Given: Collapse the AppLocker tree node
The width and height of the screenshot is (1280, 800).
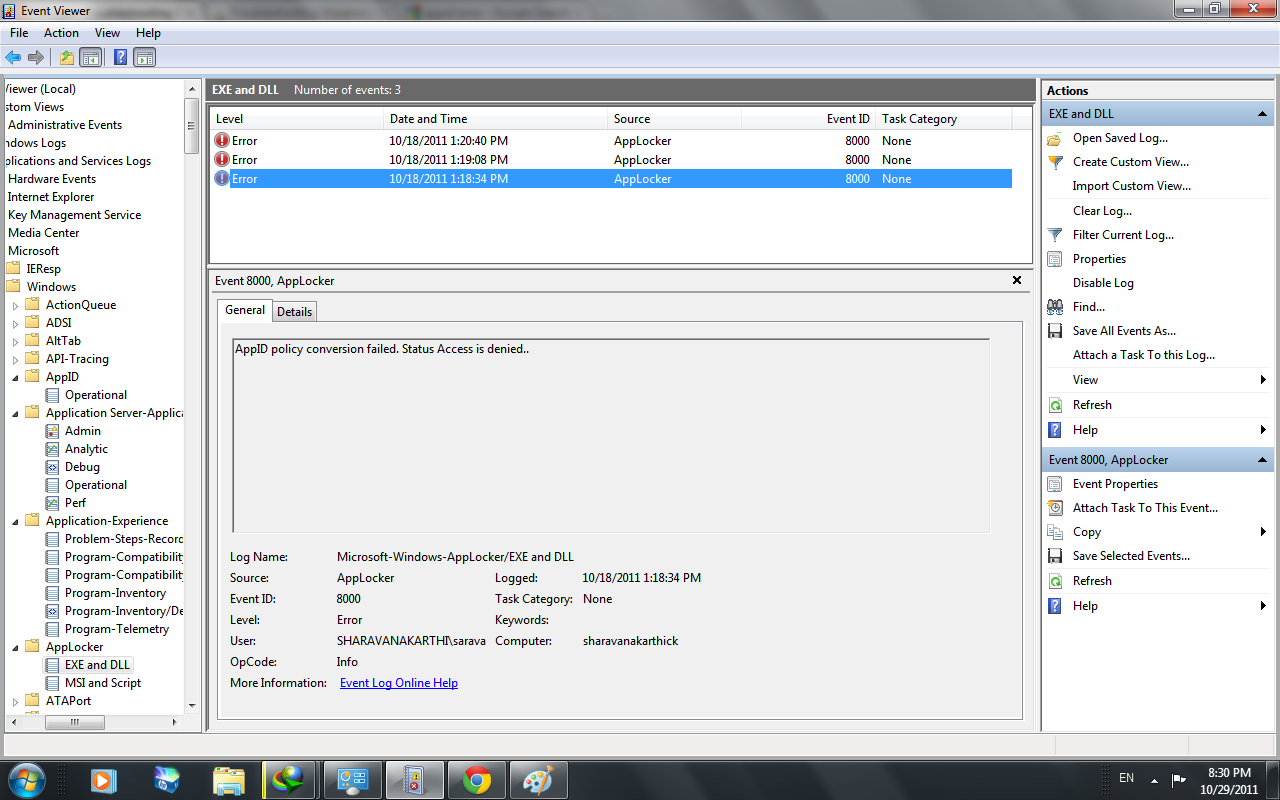Looking at the screenshot, I should [16, 647].
